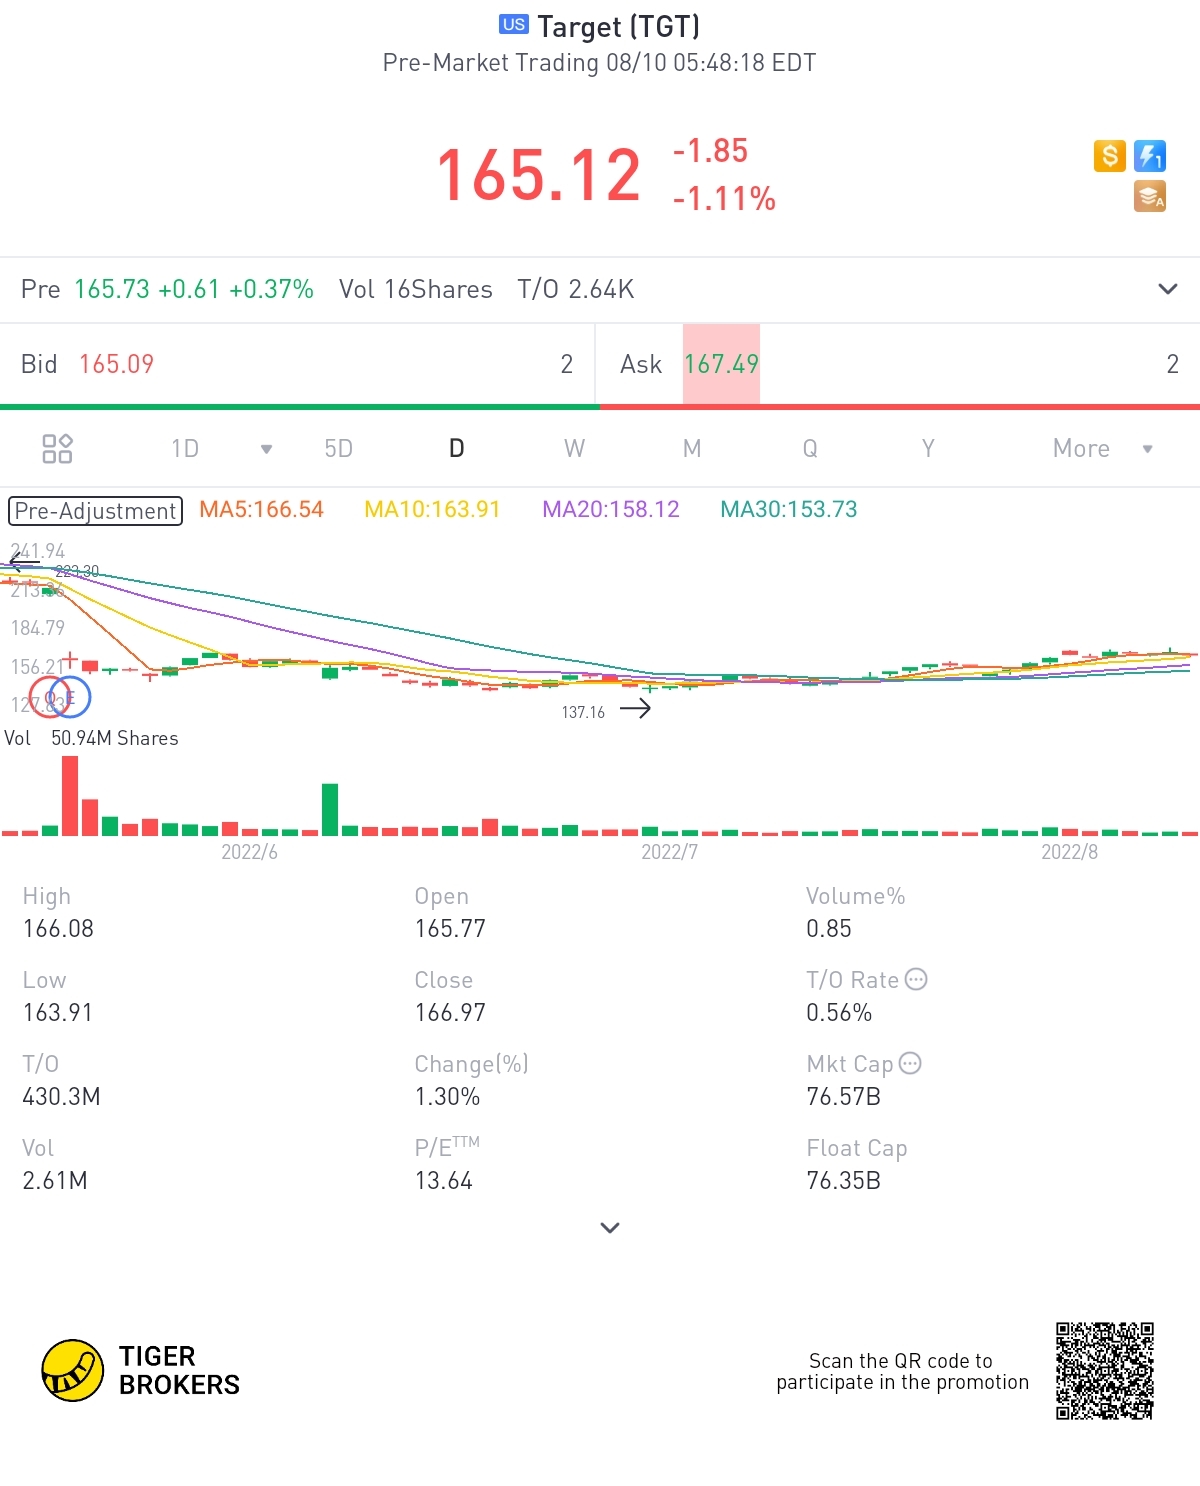This screenshot has height=1486, width=1200.
Task: Tap the 2022/7 date axis label
Action: [x=669, y=852]
